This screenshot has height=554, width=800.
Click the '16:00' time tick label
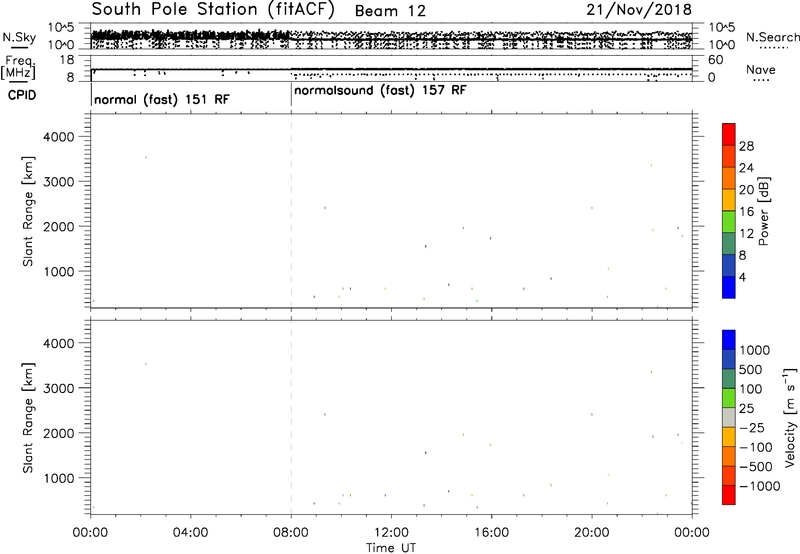[491, 533]
